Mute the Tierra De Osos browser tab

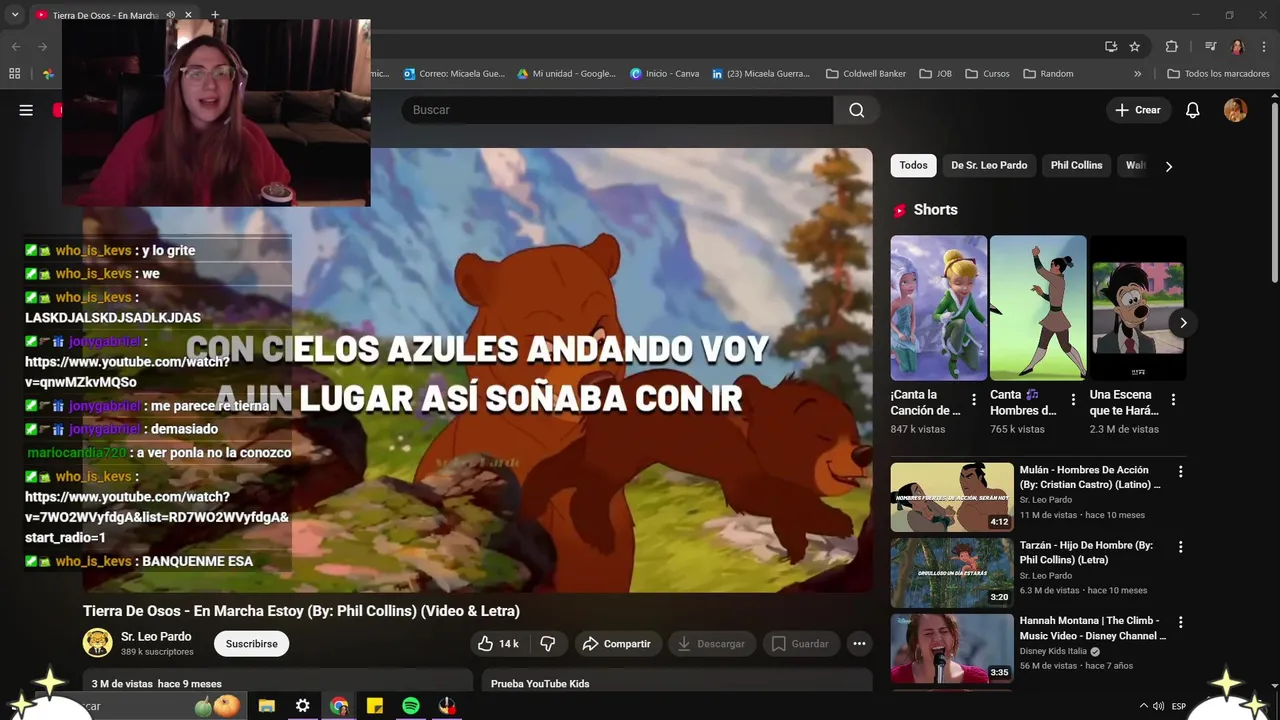170,15
